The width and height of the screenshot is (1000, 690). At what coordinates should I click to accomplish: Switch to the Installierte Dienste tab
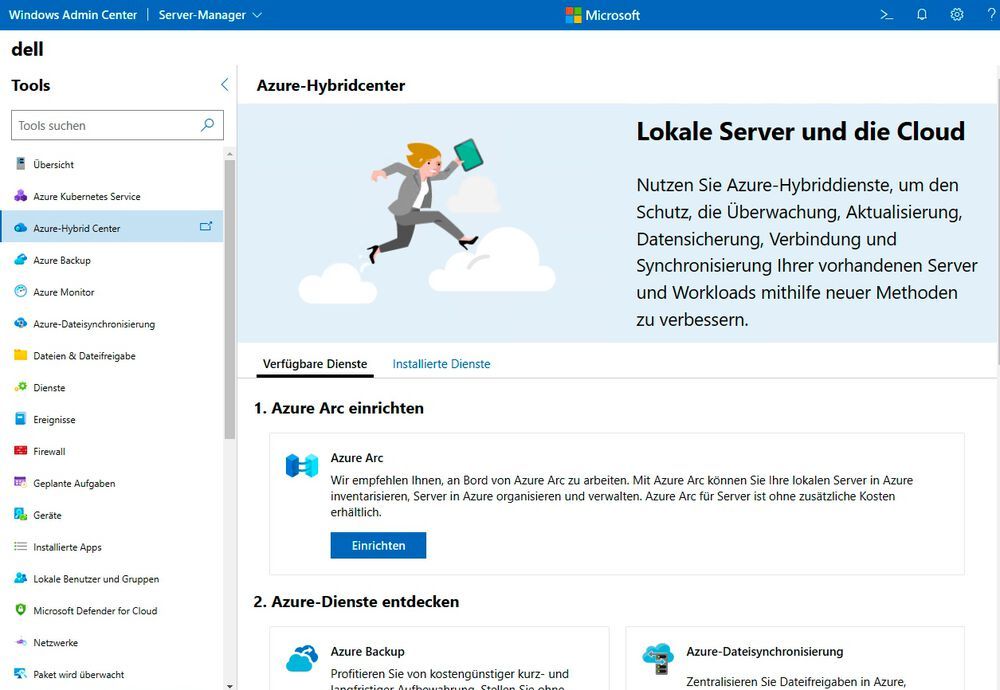441,364
